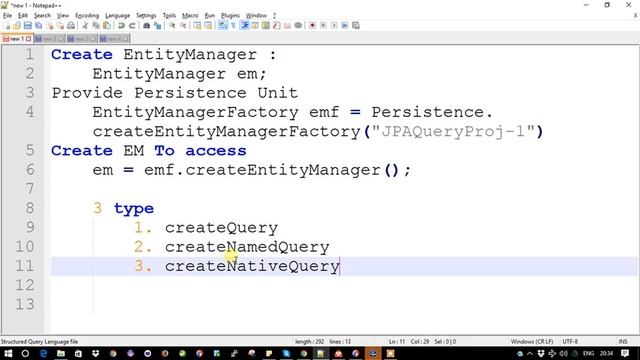Open the User Defined Language icon
The width and height of the screenshot is (640, 360).
click(255, 26)
